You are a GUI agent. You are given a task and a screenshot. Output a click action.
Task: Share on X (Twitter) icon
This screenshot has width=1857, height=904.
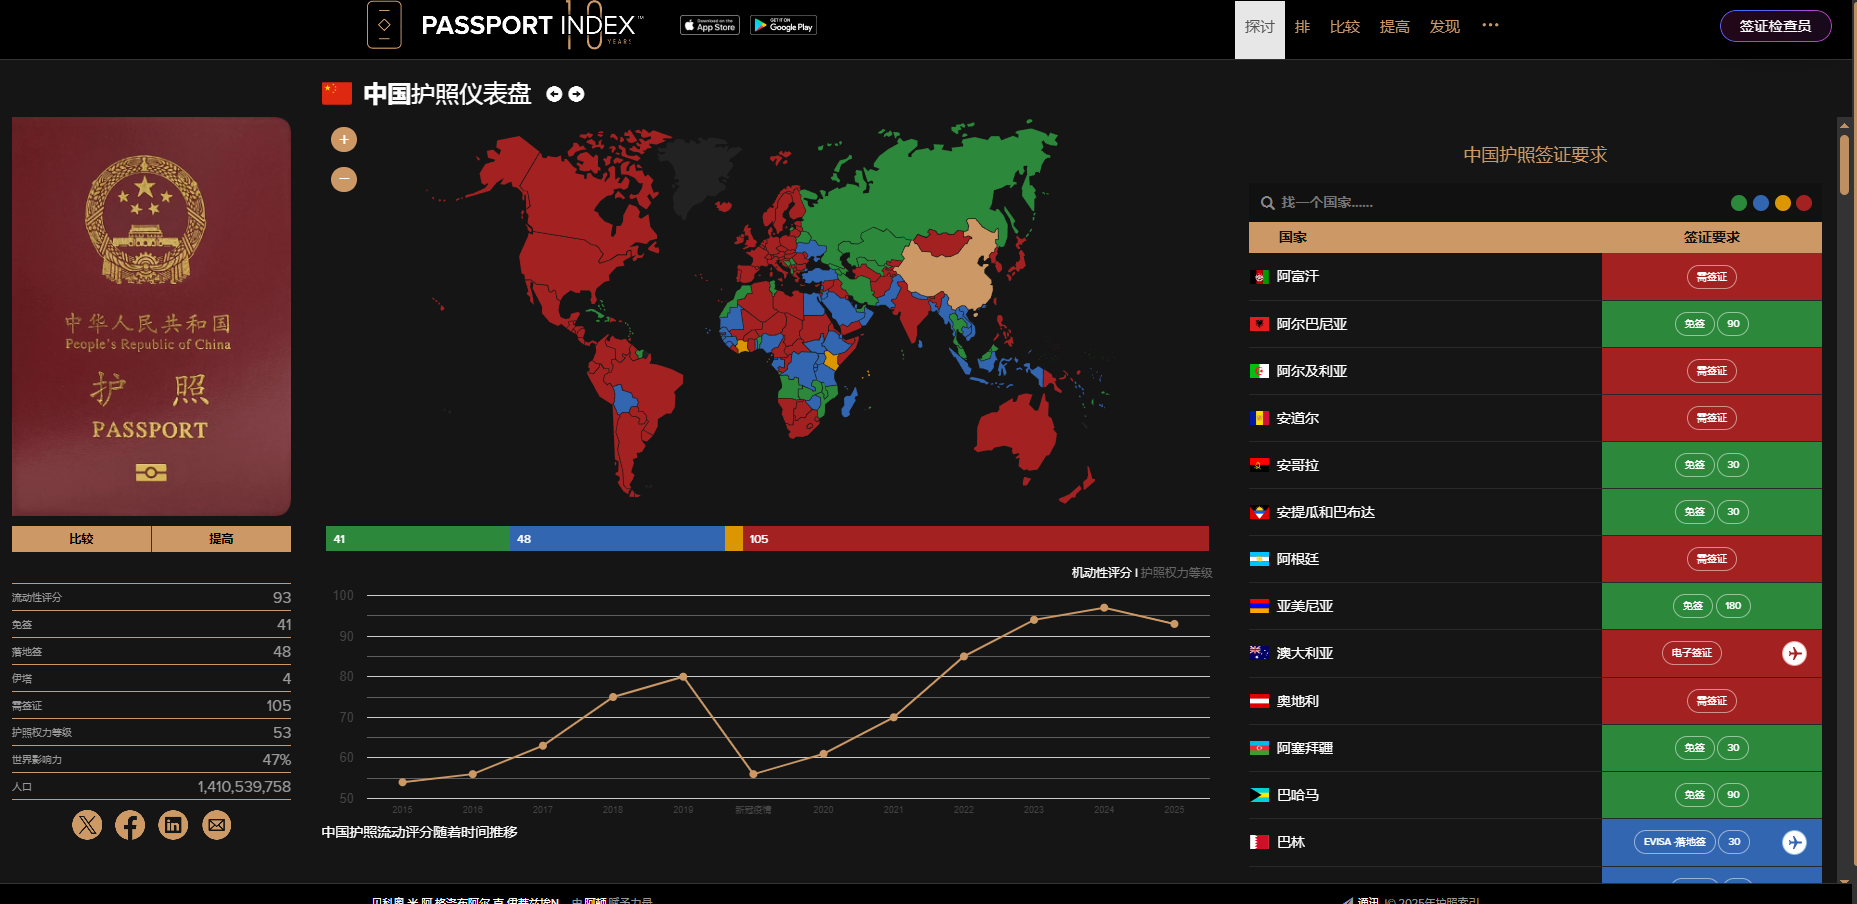(87, 825)
